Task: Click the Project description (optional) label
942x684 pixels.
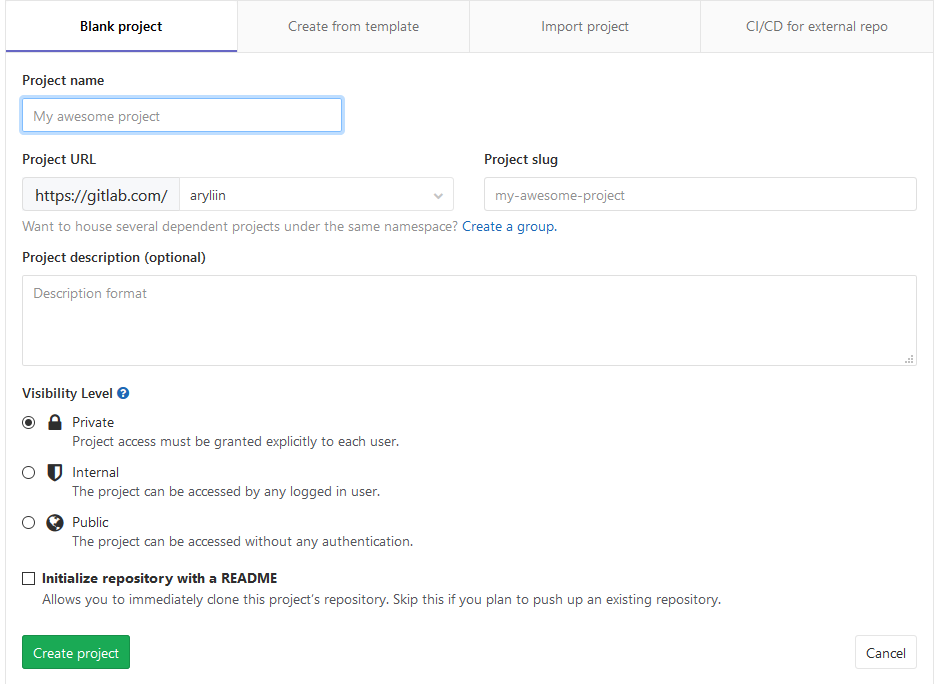Action: 114,258
